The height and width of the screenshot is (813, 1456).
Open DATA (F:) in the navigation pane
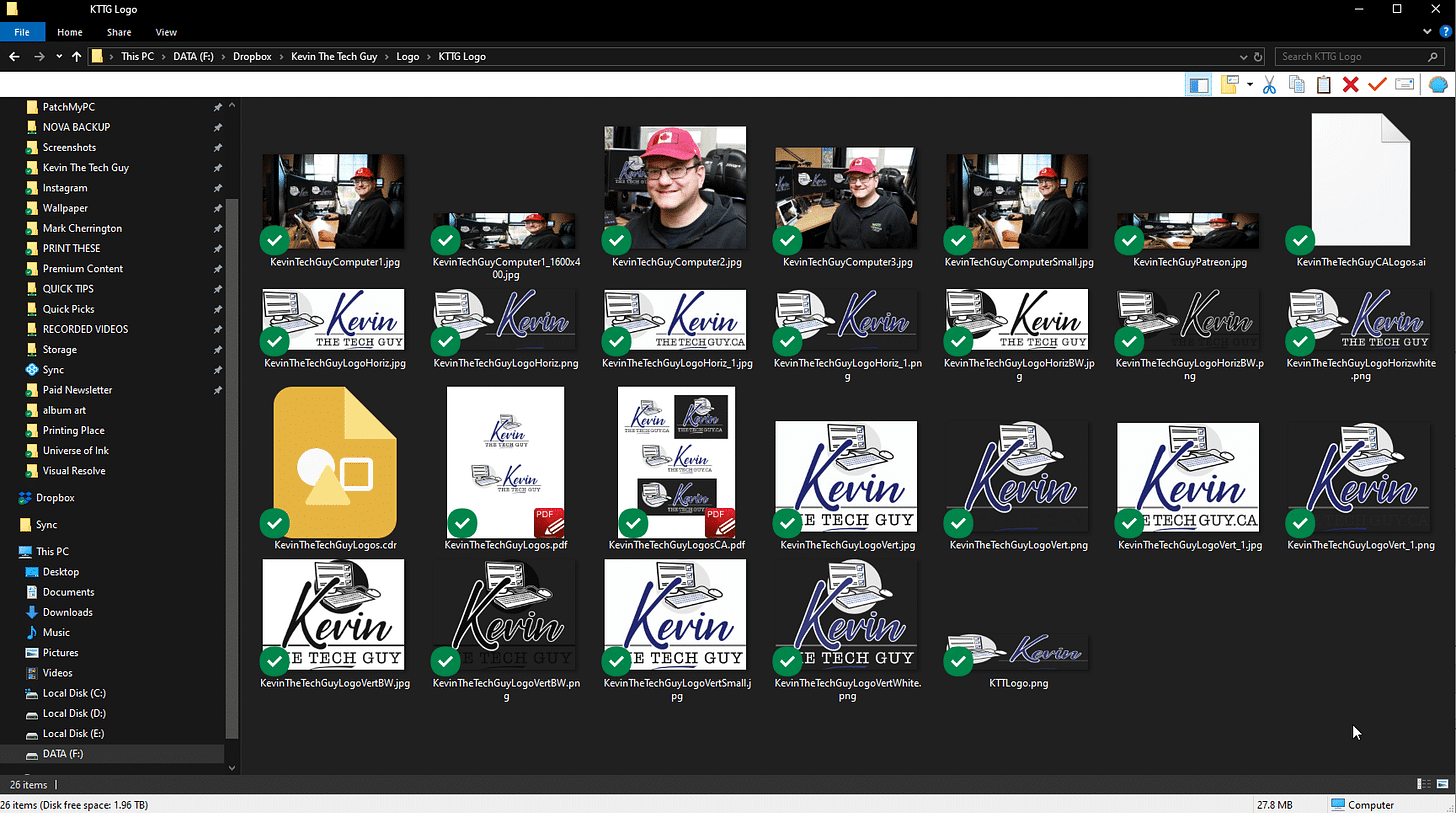click(x=63, y=753)
